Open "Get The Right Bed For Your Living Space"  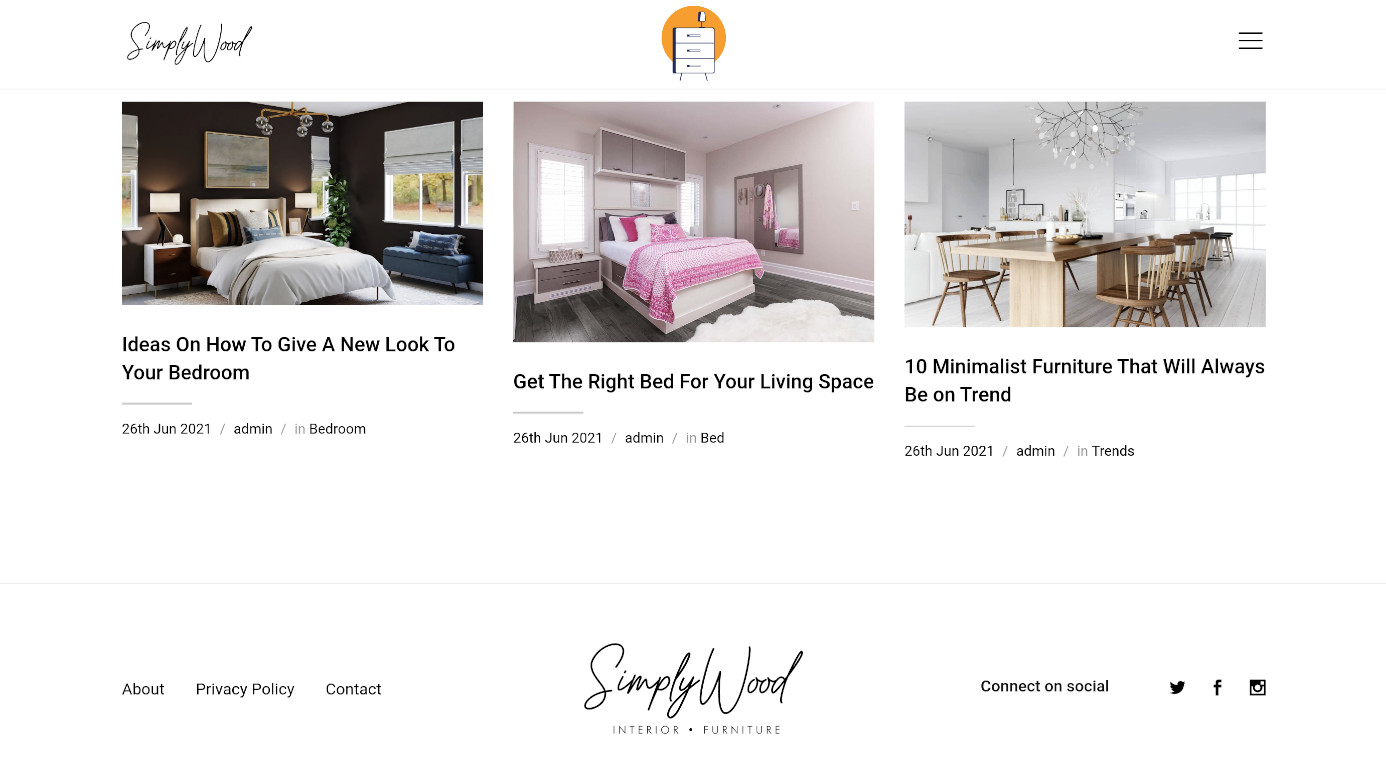tap(693, 382)
